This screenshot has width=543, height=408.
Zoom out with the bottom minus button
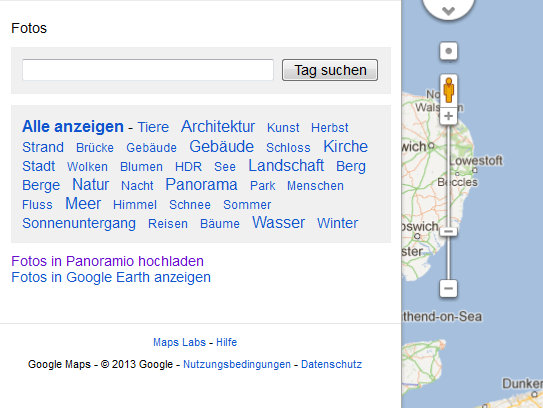[x=448, y=288]
